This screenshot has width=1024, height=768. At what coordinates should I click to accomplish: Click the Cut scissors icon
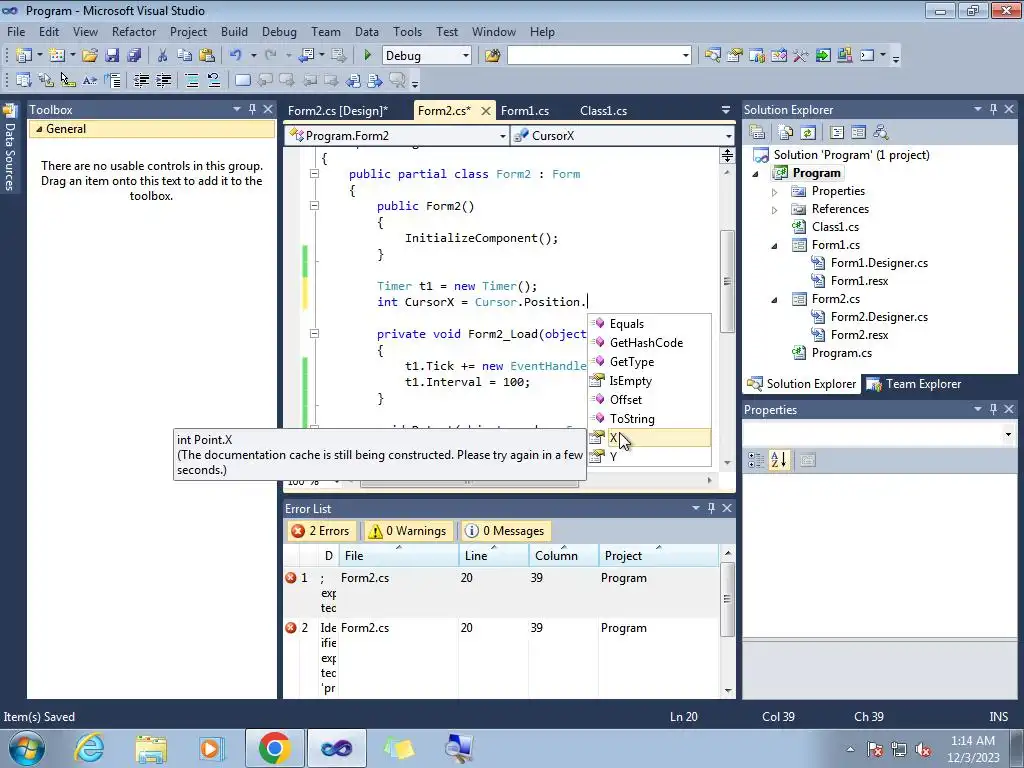point(163,56)
